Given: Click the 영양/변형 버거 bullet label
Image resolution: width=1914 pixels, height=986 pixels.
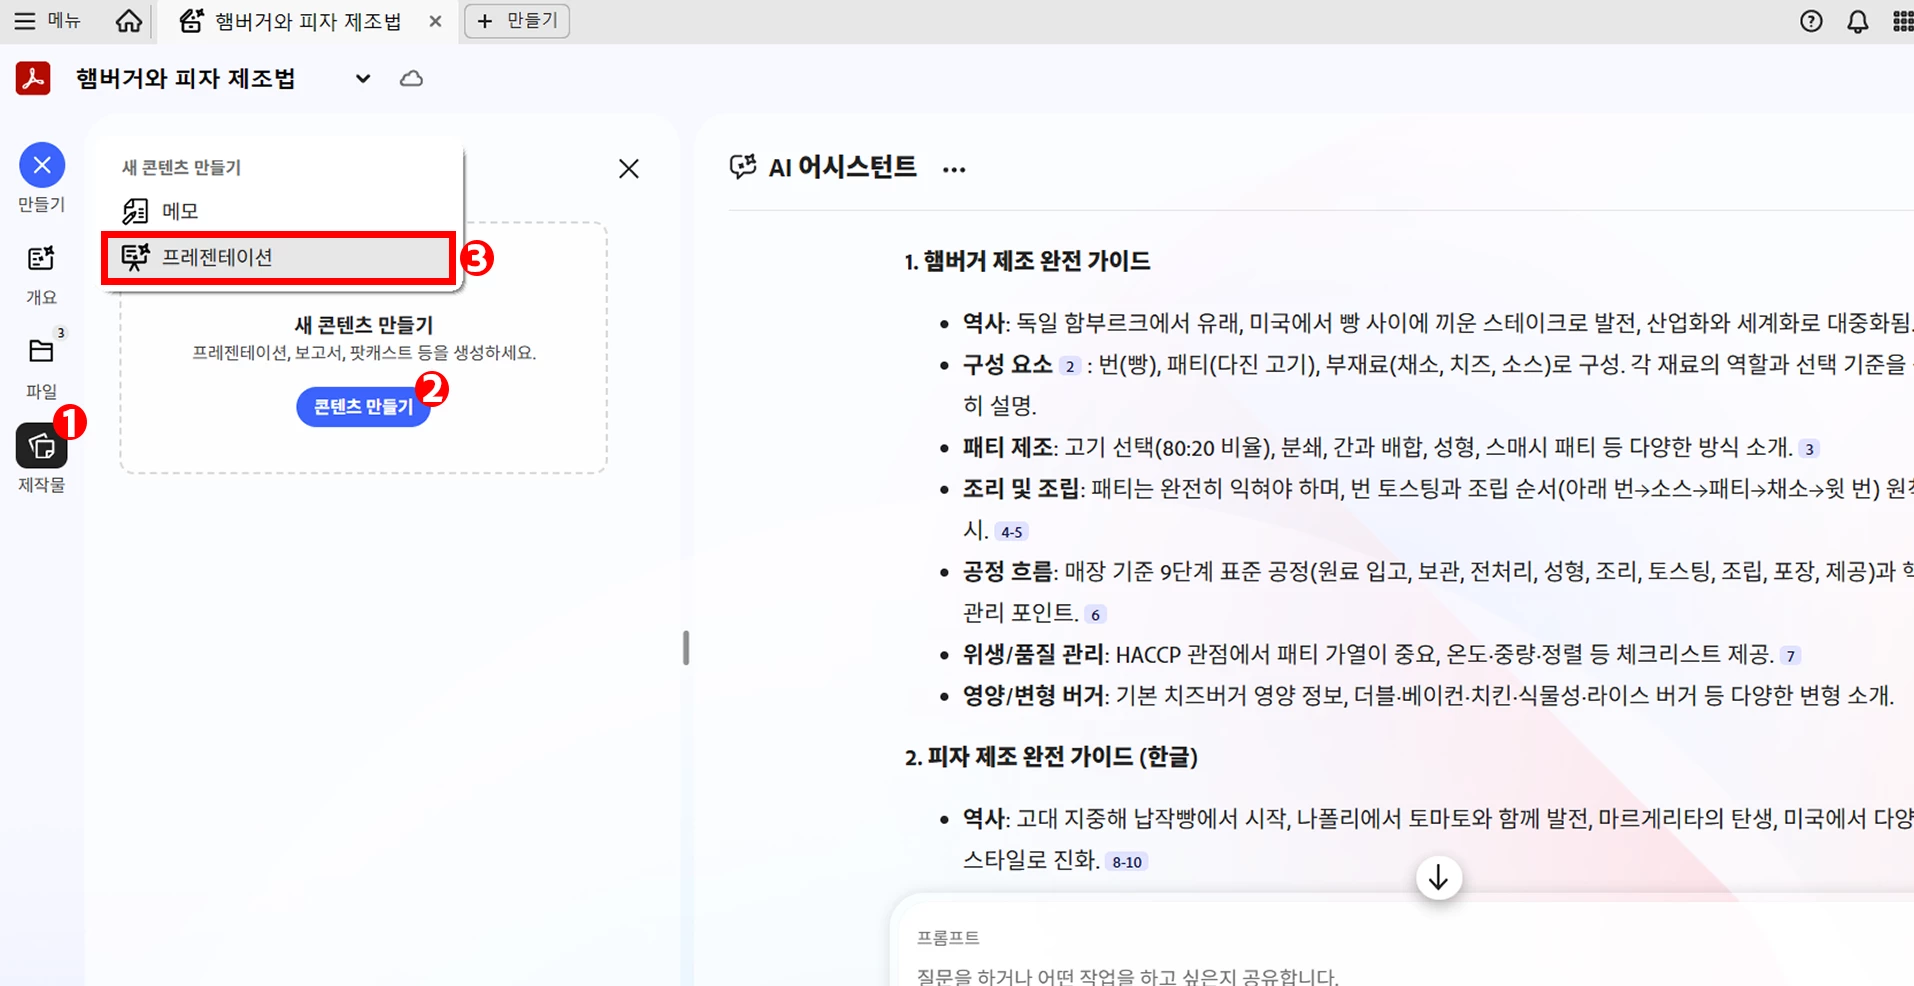Looking at the screenshot, I should click(1034, 695).
